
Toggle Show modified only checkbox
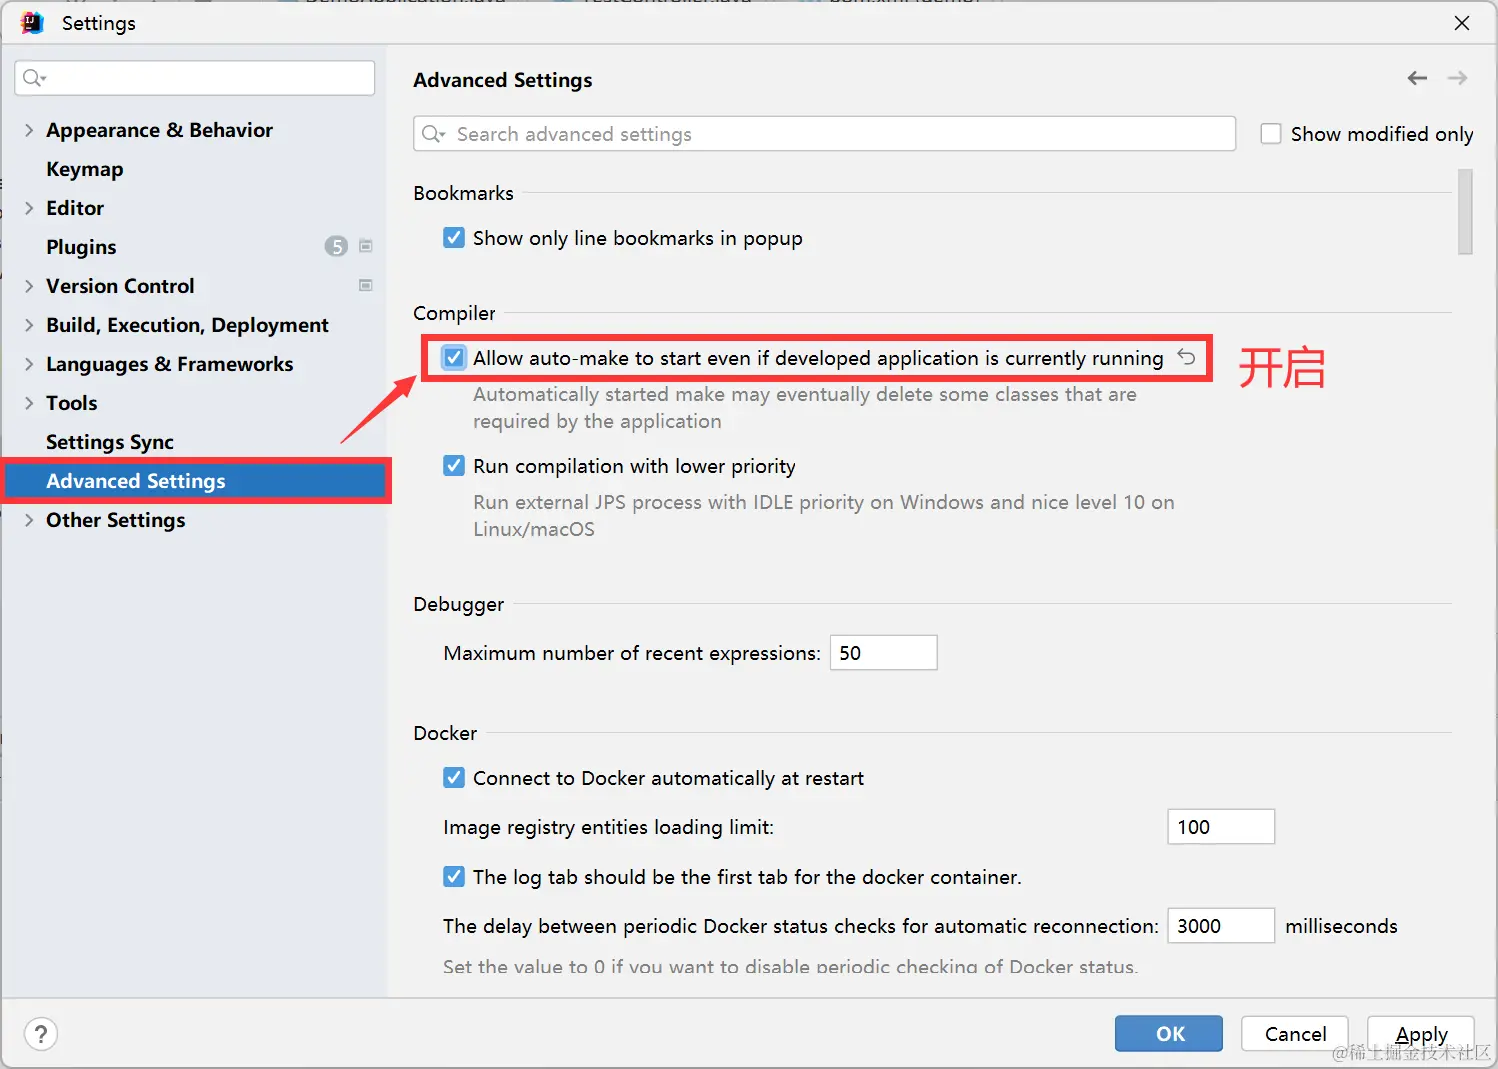click(1271, 134)
